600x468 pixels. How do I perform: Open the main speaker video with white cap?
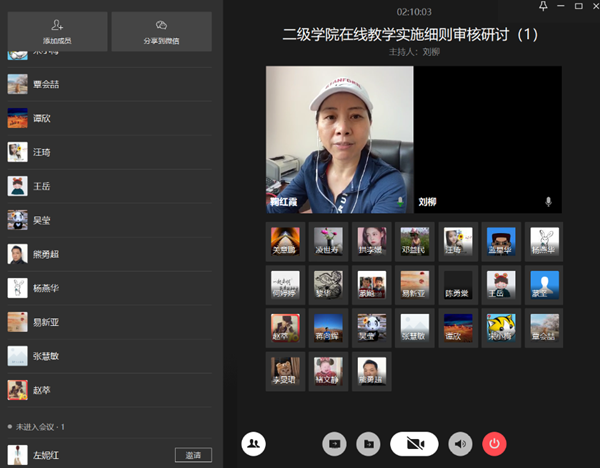339,139
